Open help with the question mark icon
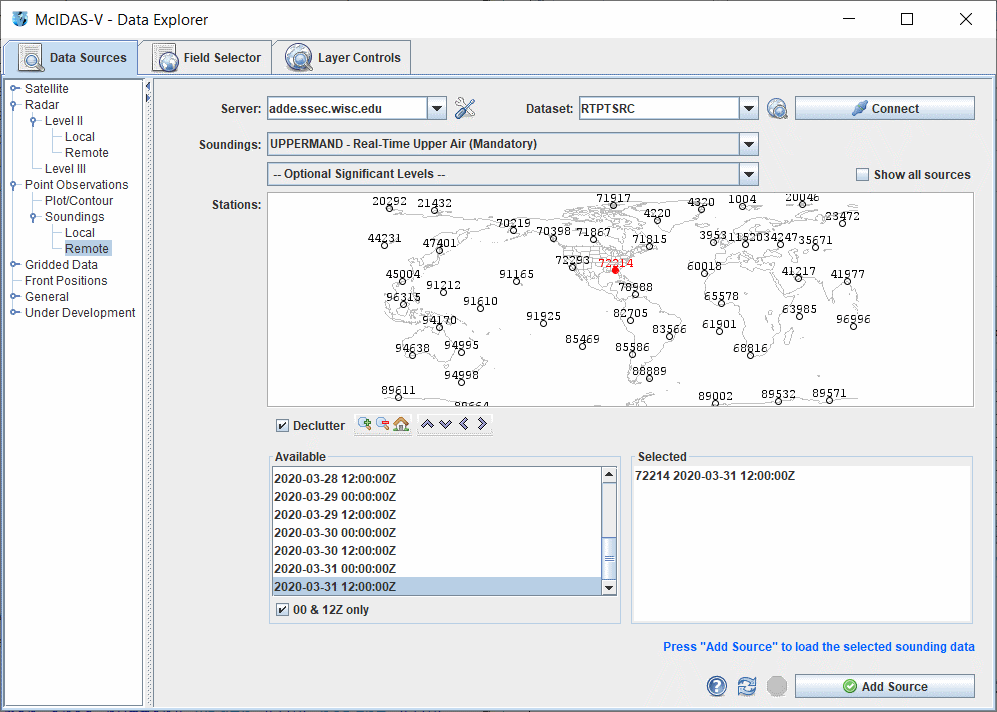The image size is (997, 712). pos(716,686)
